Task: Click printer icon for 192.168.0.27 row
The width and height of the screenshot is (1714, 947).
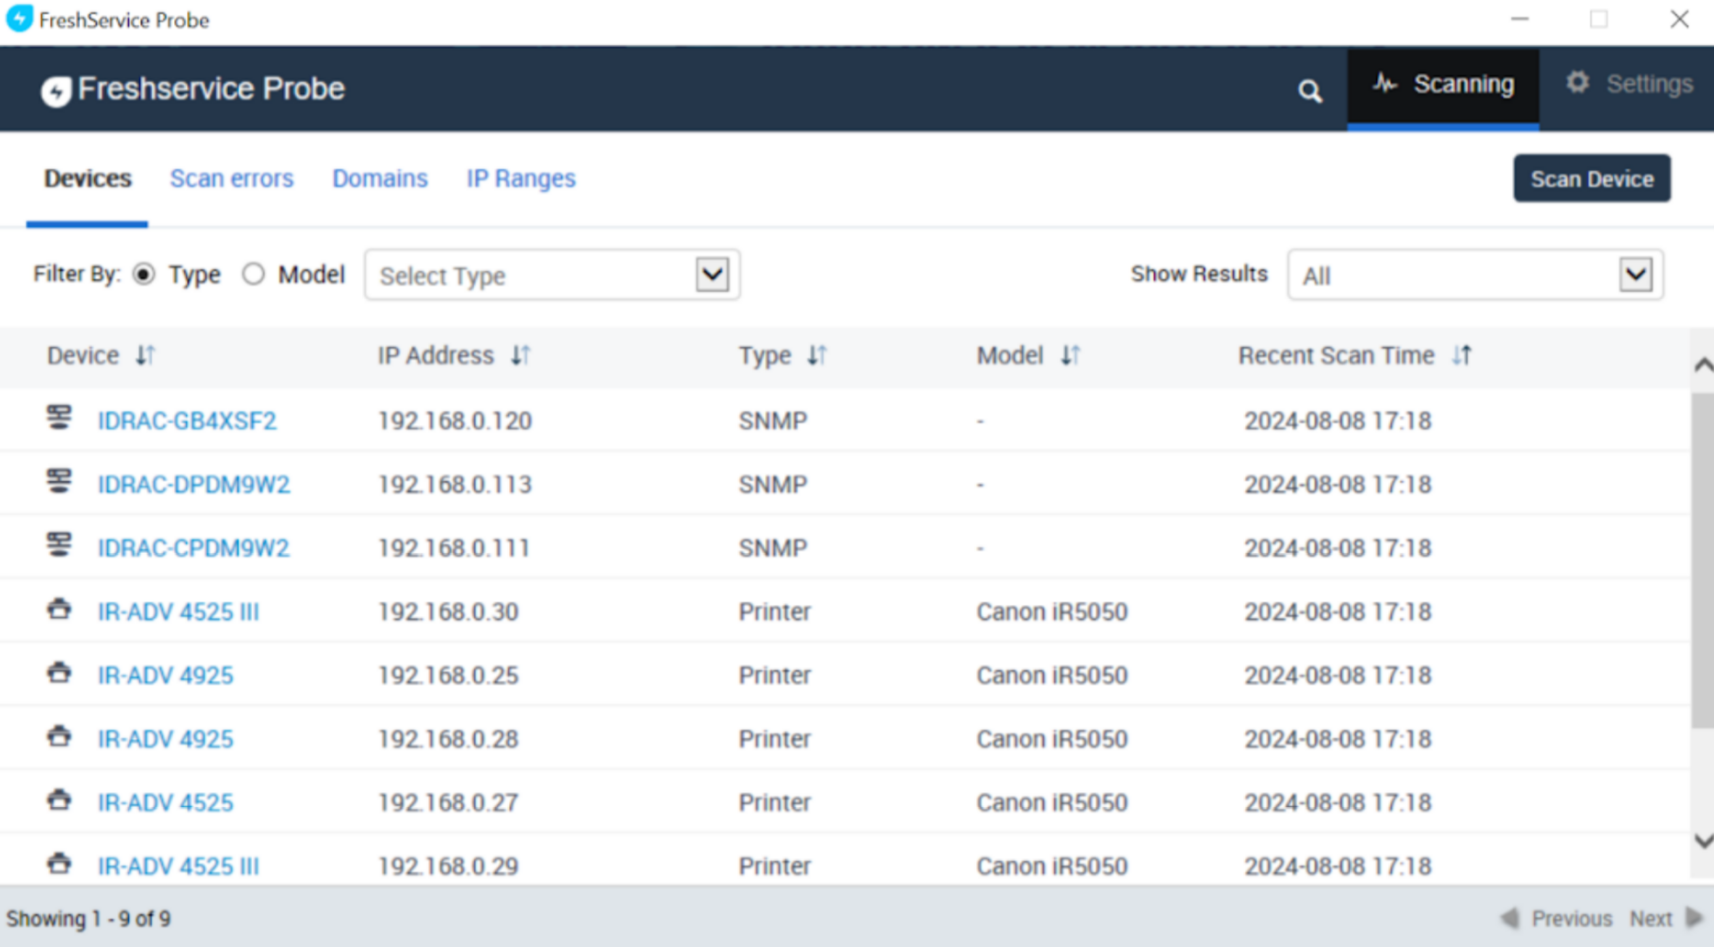Action: pos(59,800)
